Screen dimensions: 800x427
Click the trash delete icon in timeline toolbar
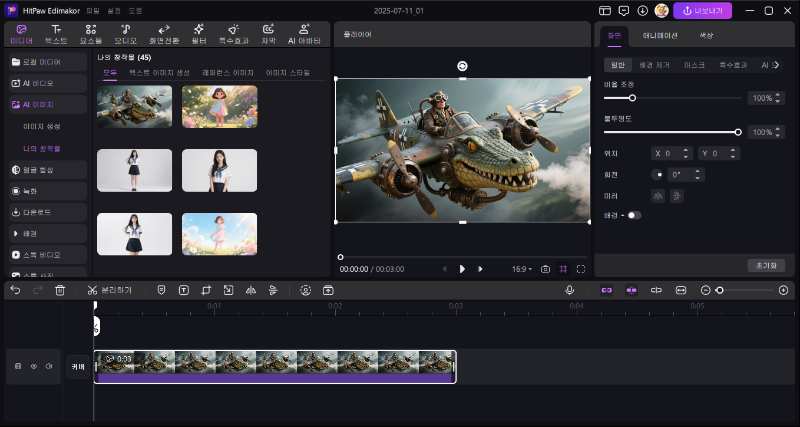point(60,290)
